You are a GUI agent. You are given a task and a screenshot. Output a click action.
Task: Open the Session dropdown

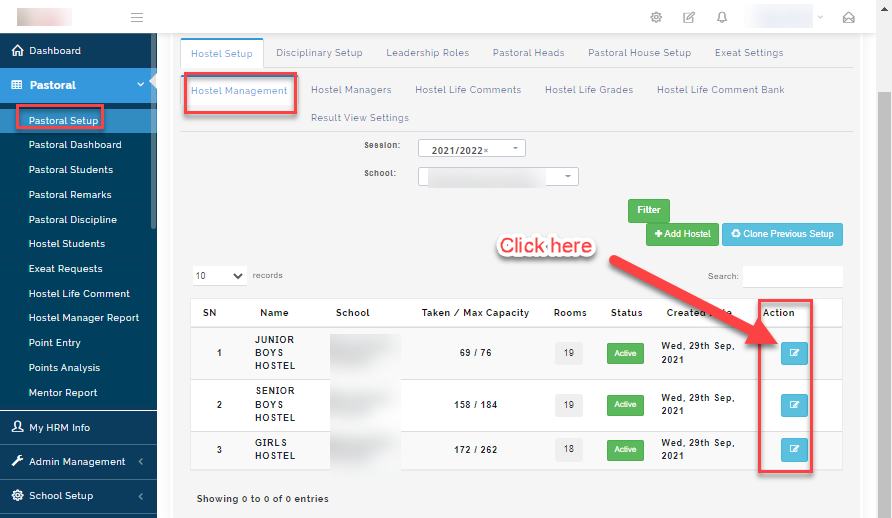click(x=472, y=148)
